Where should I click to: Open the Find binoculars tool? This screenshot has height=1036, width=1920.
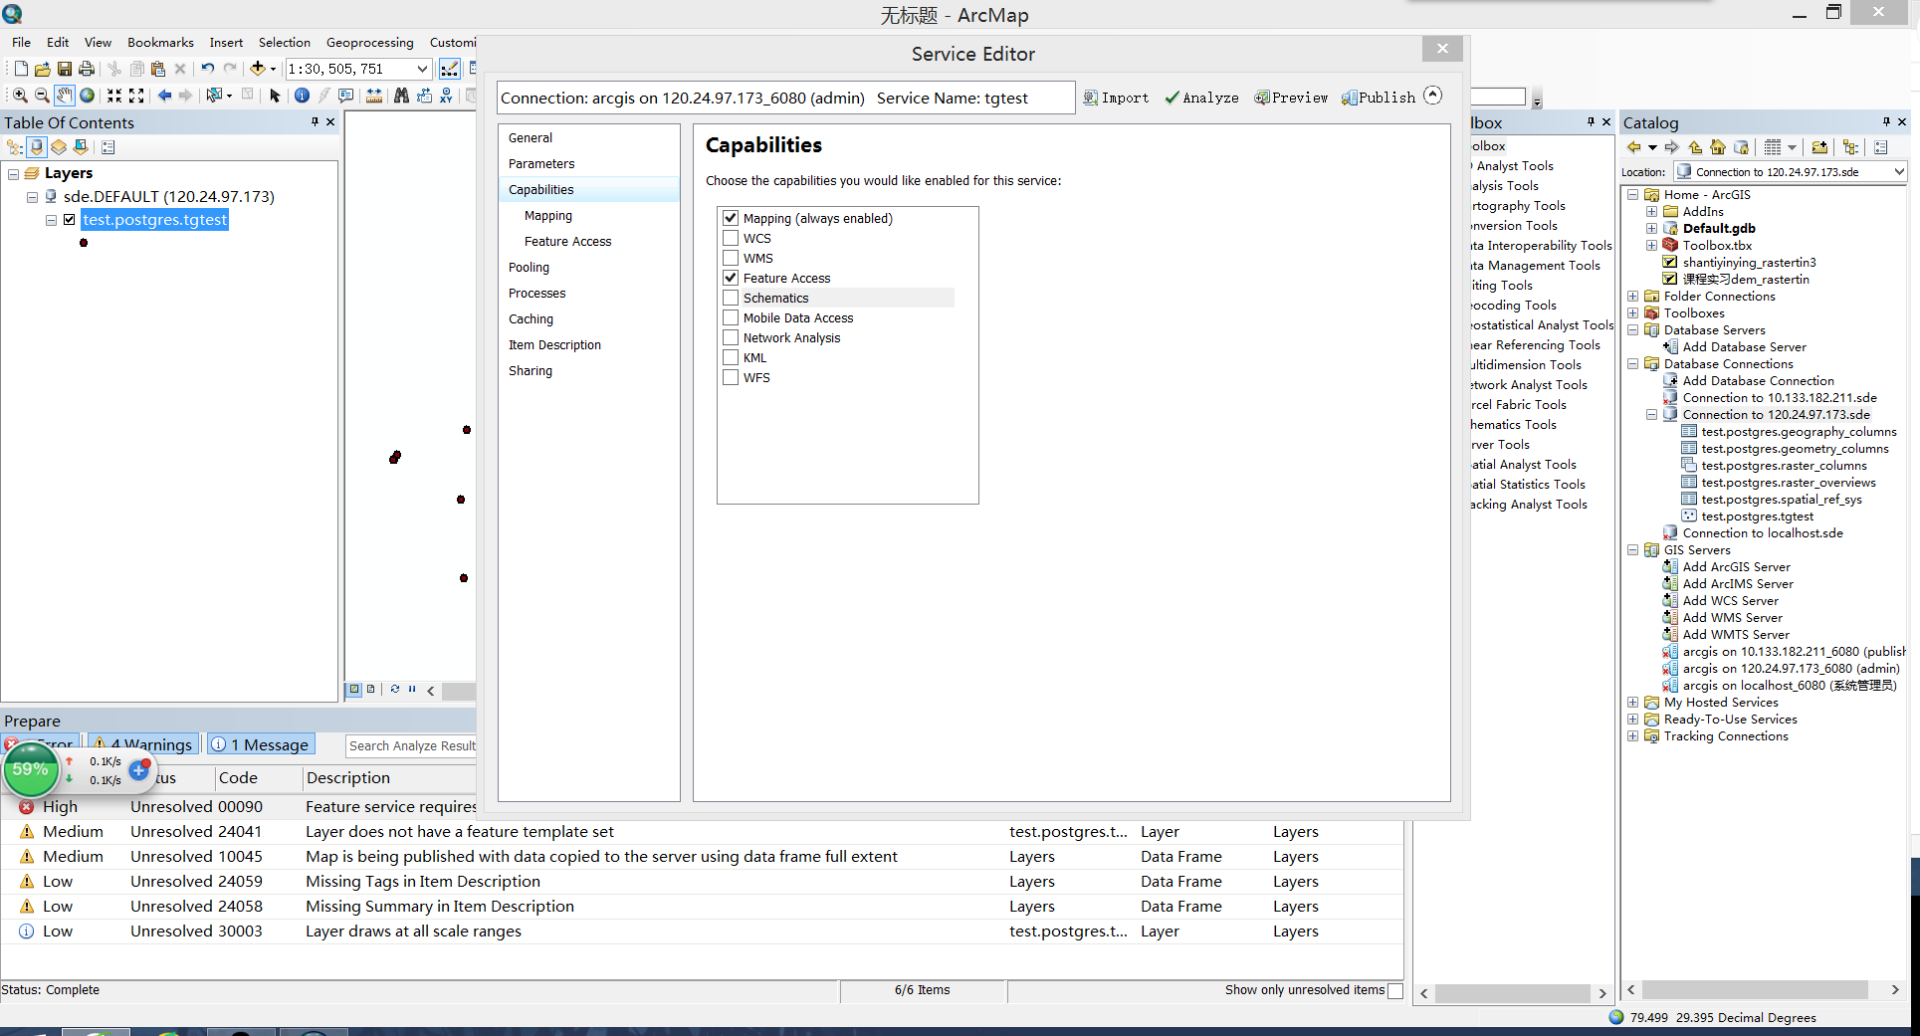[401, 95]
